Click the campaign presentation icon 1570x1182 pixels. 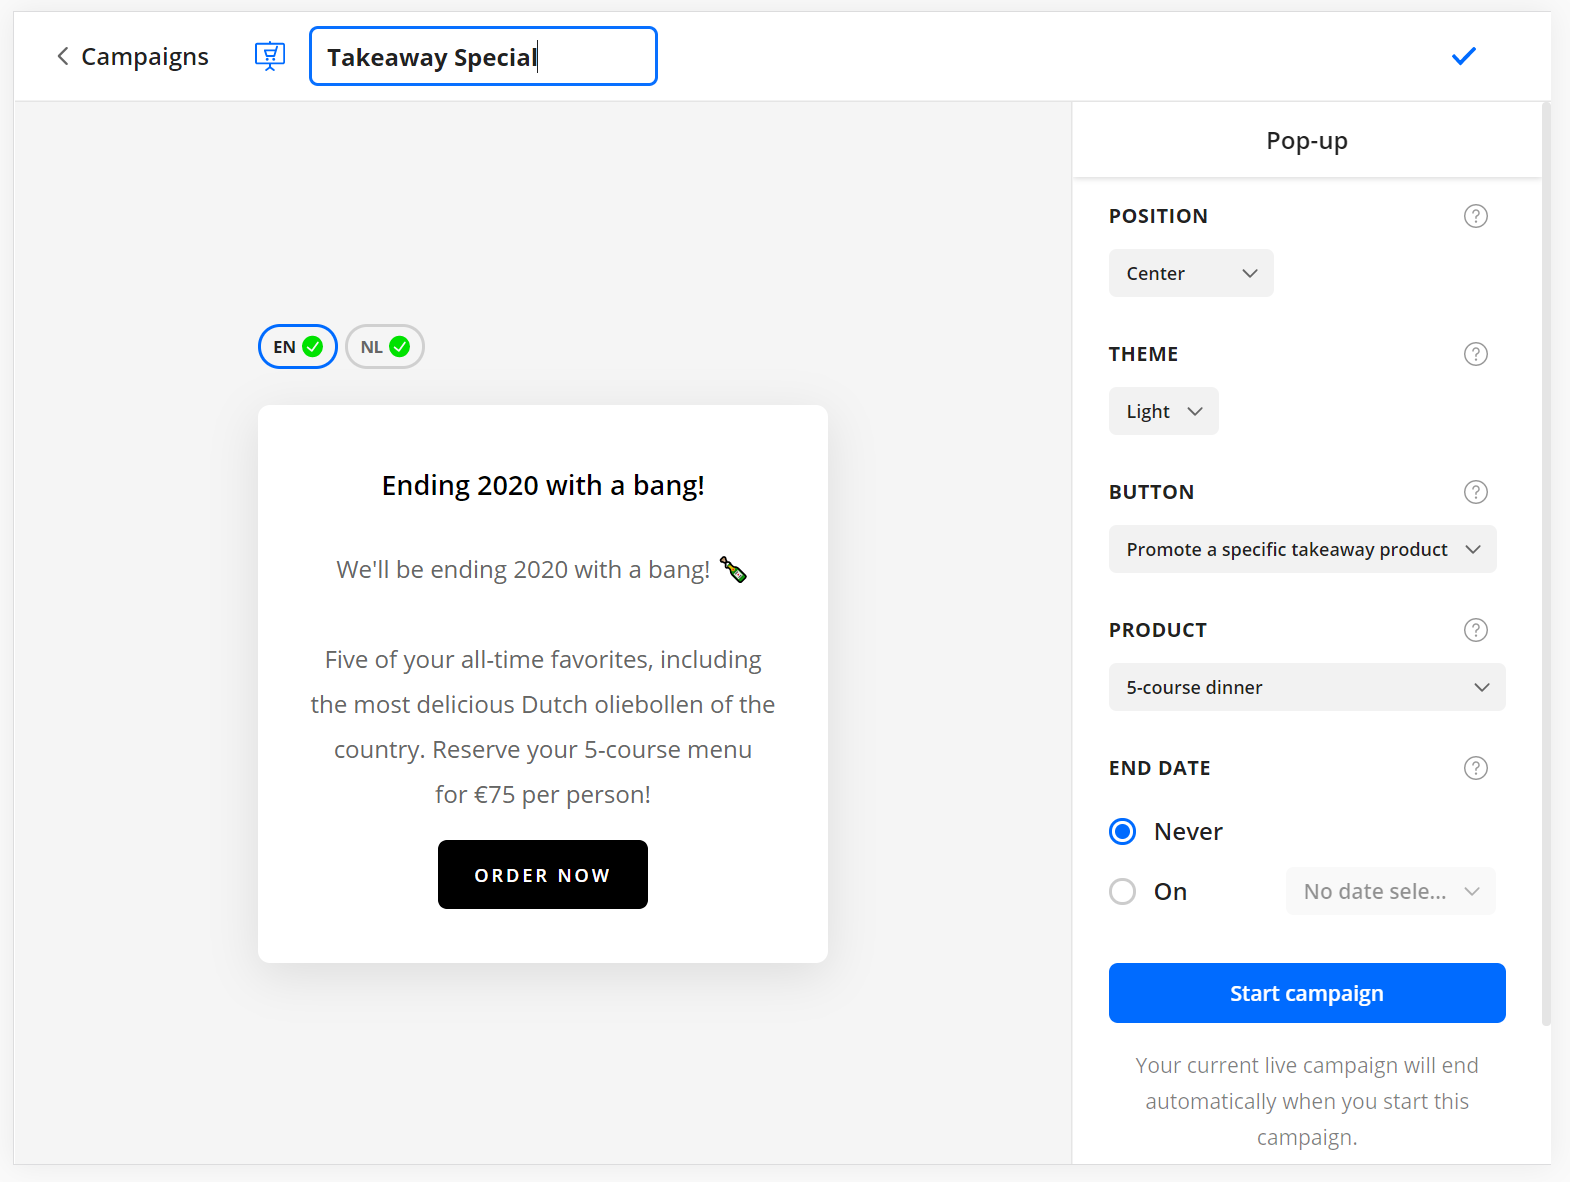point(270,56)
